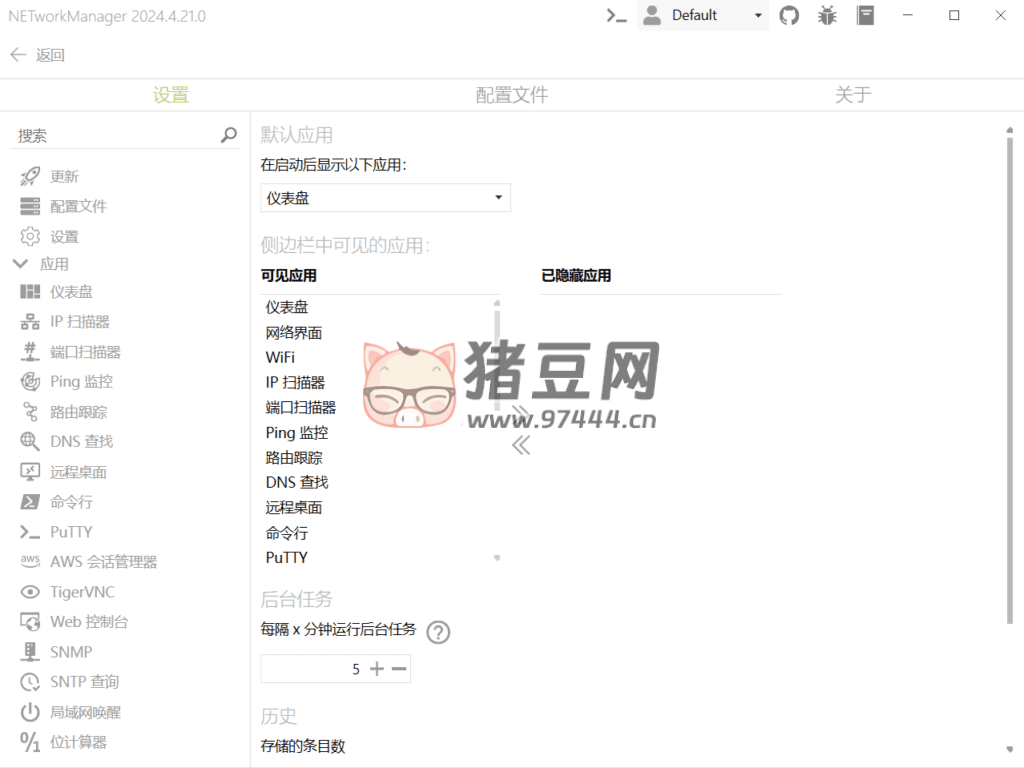Screen dimensions: 1024x768
Task: Switch to the 关于 tab
Action: click(x=852, y=95)
